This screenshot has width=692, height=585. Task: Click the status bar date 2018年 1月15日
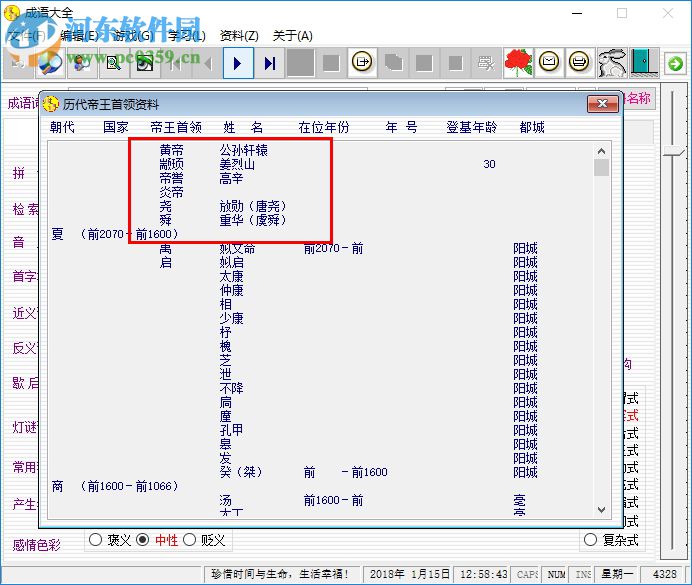[x=409, y=574]
